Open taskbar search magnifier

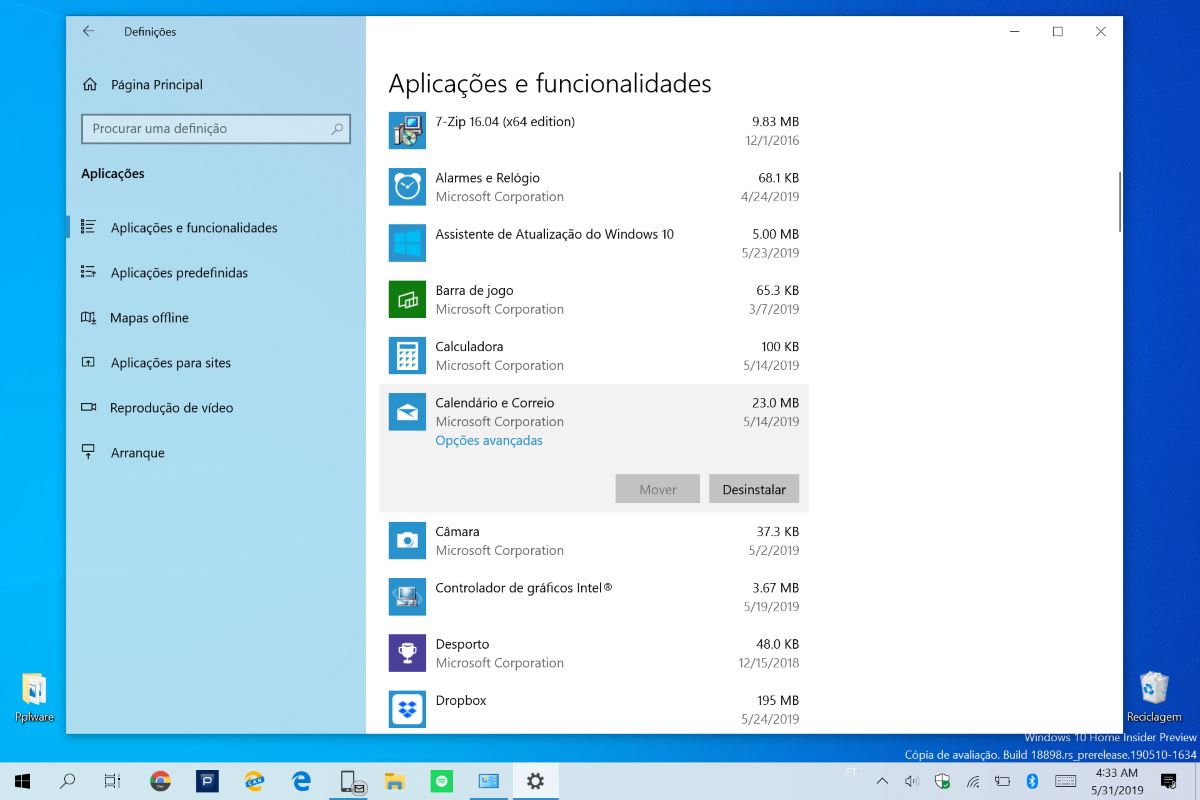(68, 781)
